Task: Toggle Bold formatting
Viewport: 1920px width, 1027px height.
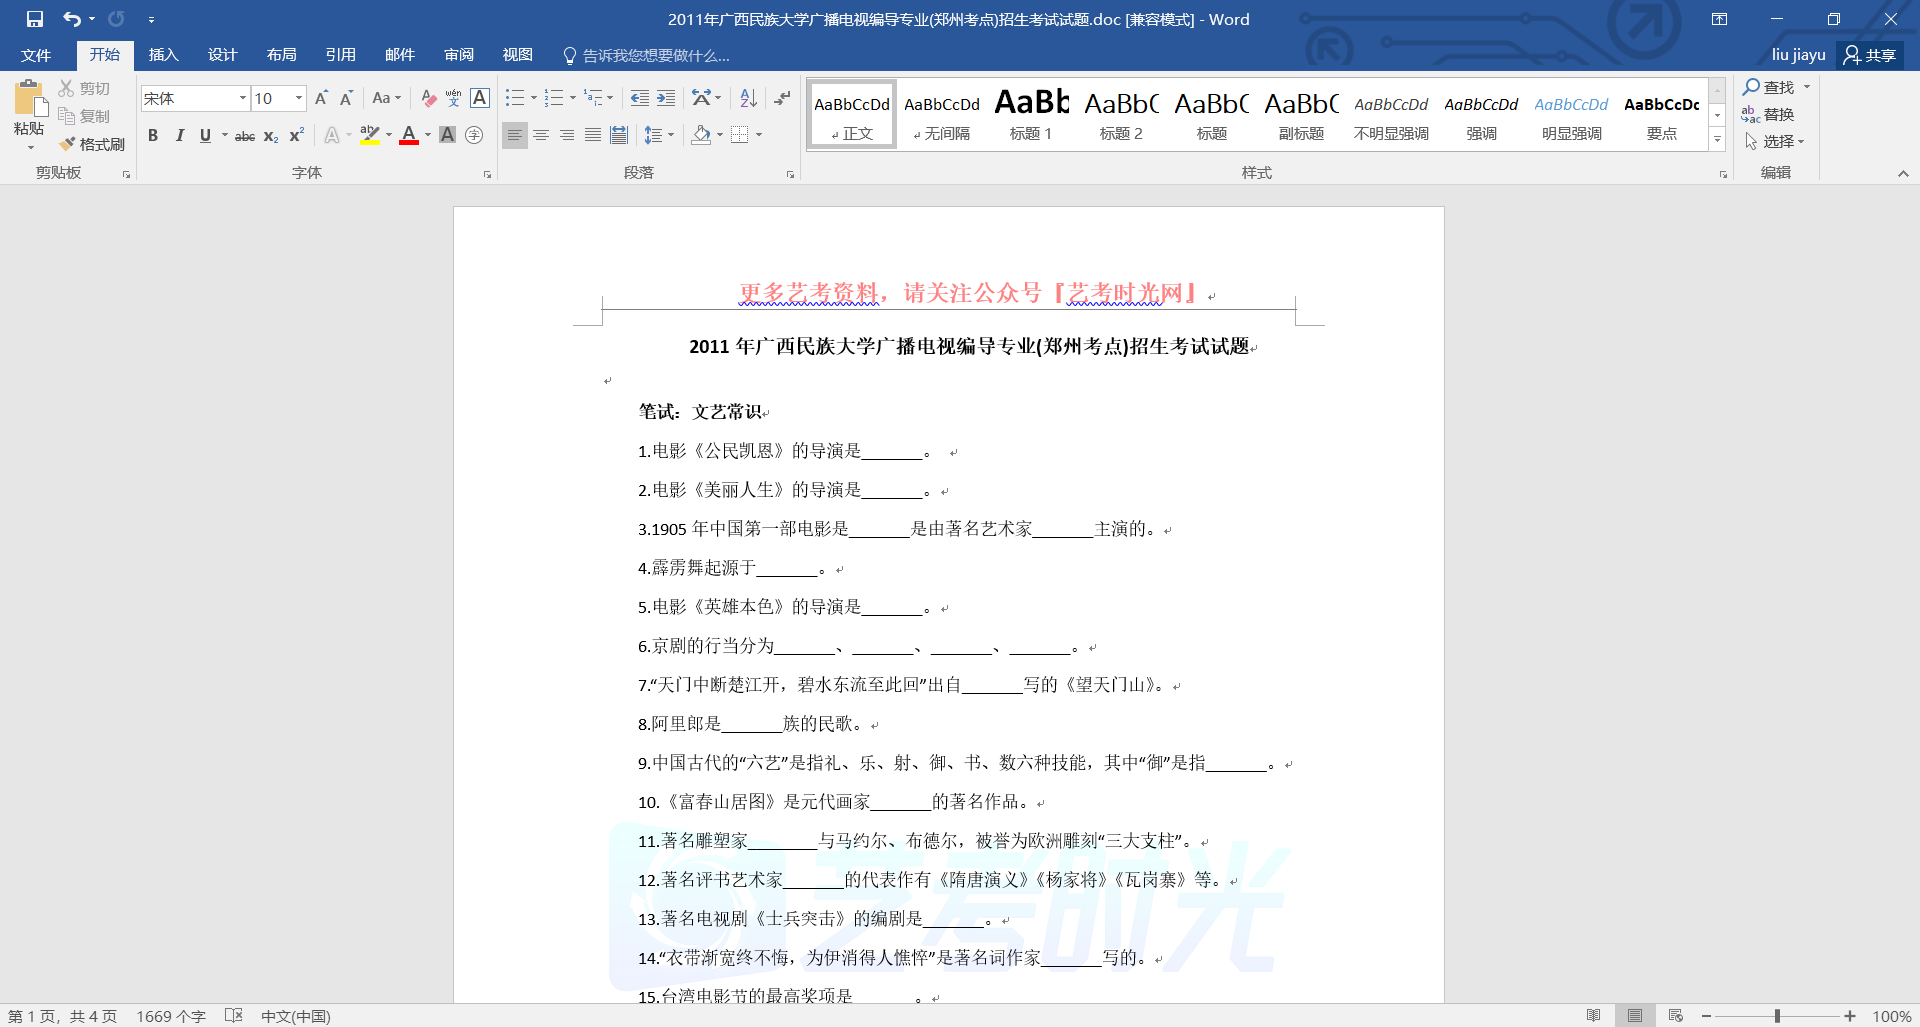Action: pyautogui.click(x=153, y=136)
